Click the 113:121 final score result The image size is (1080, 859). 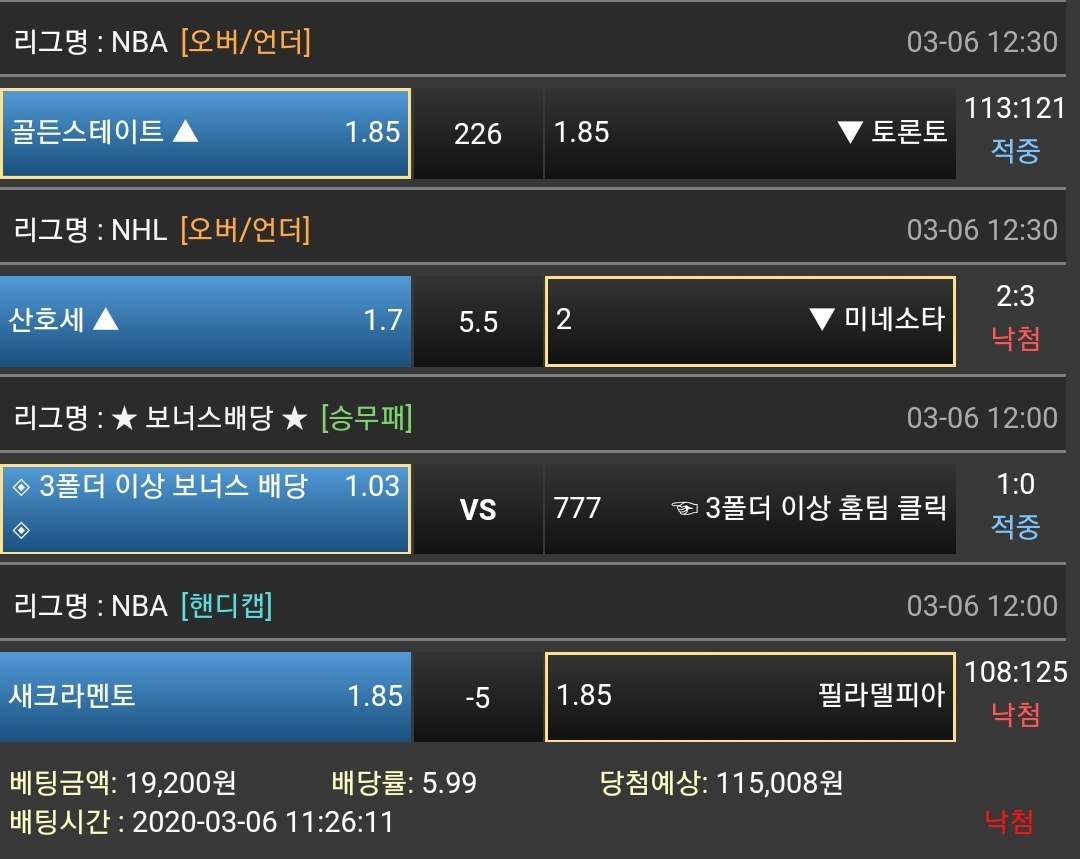1015,109
